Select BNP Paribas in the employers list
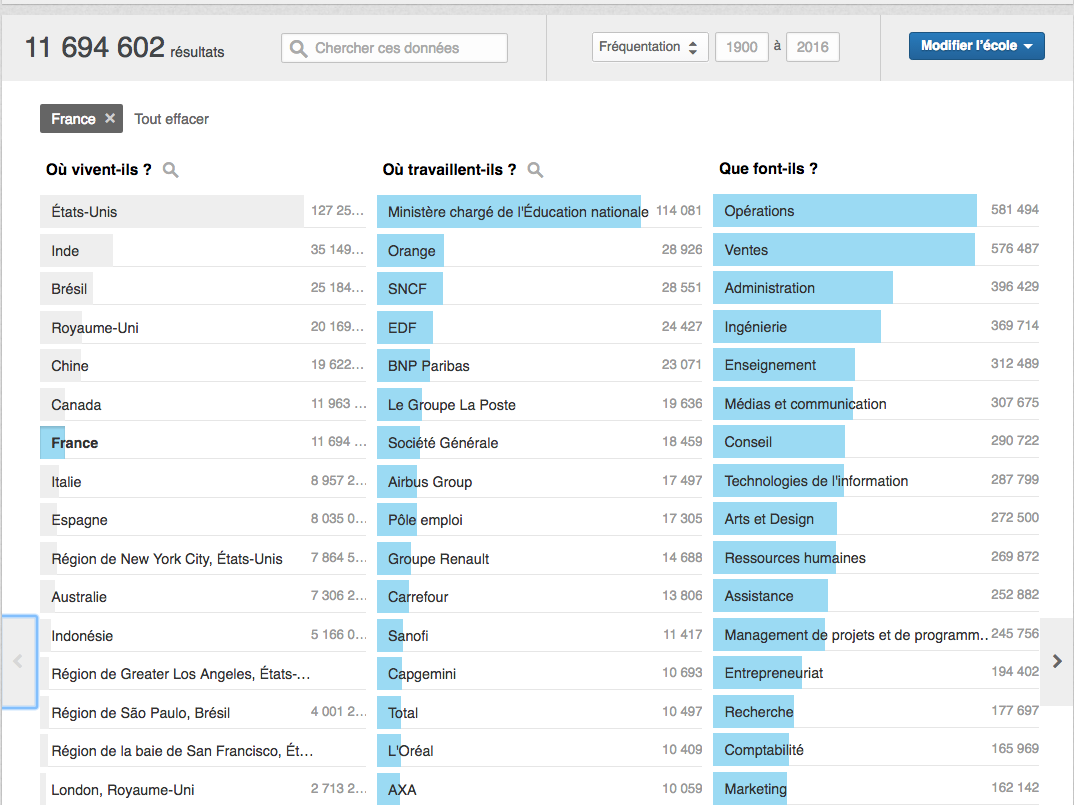The width and height of the screenshot is (1074, 805). click(x=429, y=366)
